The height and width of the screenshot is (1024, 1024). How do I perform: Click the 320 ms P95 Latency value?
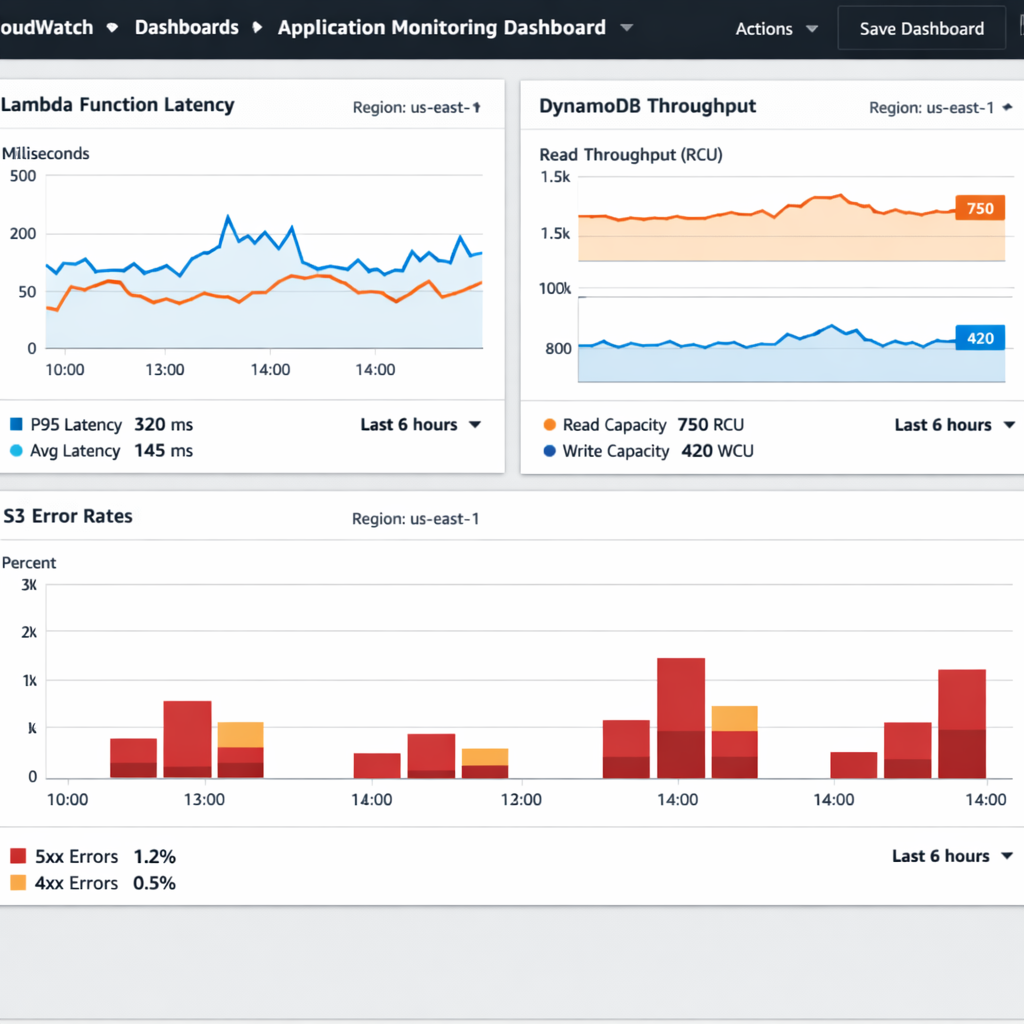(163, 424)
